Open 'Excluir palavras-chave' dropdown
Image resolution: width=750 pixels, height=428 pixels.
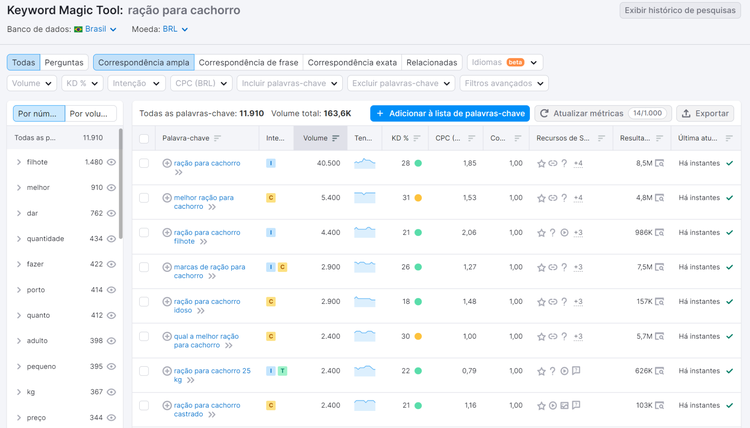[401, 83]
